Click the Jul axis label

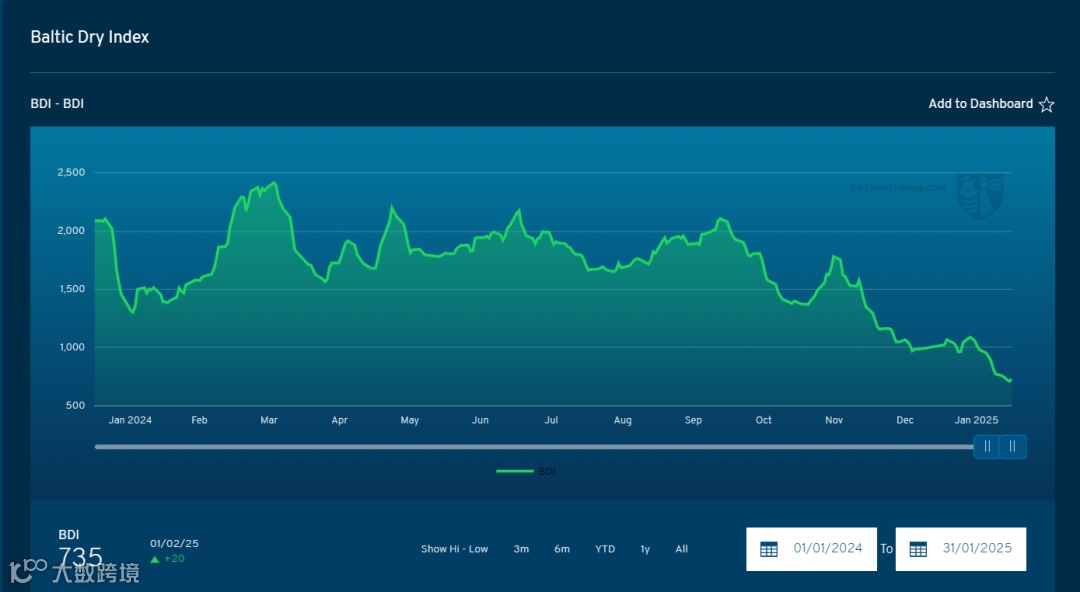tap(551, 420)
